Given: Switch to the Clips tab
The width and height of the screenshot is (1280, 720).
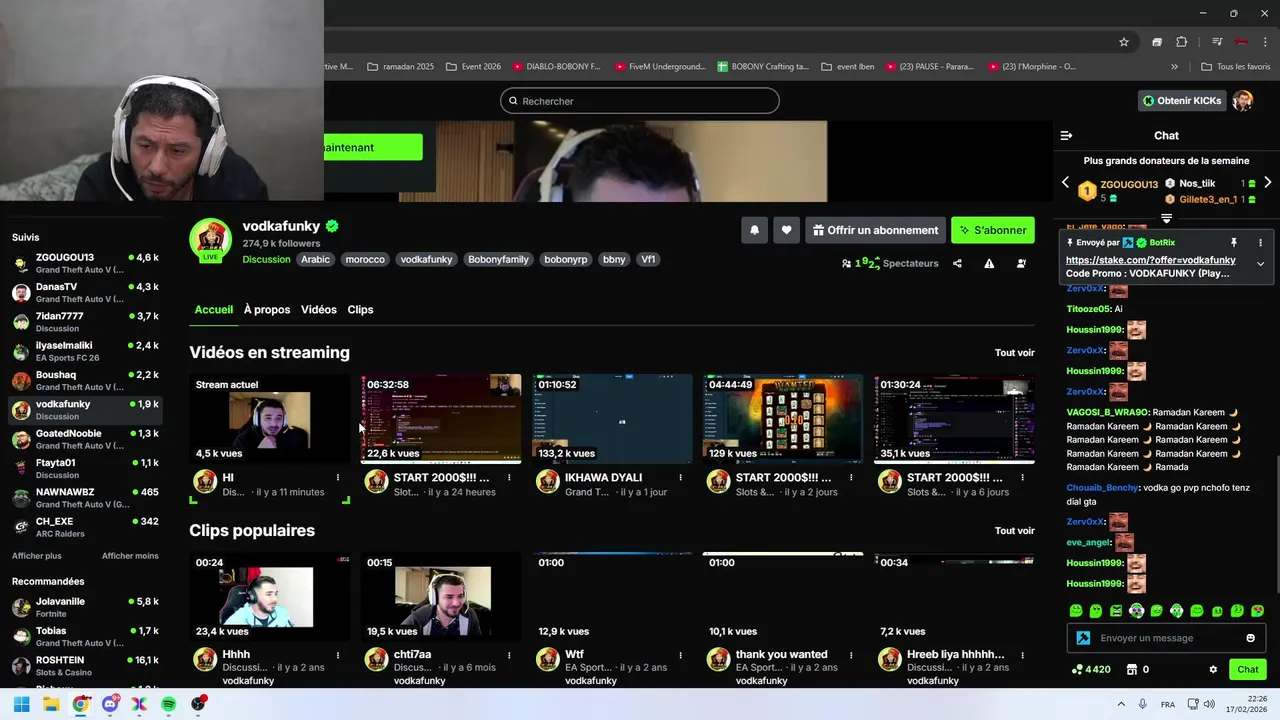Looking at the screenshot, I should point(360,309).
